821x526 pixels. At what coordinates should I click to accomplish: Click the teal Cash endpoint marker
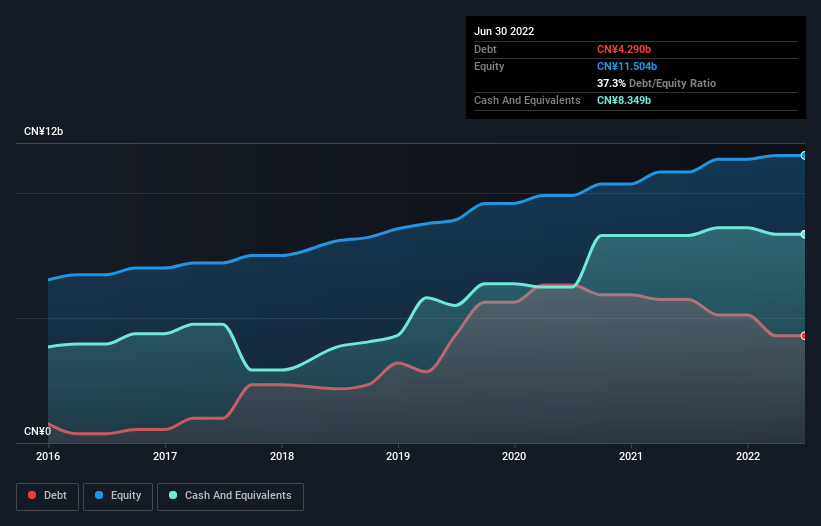804,234
